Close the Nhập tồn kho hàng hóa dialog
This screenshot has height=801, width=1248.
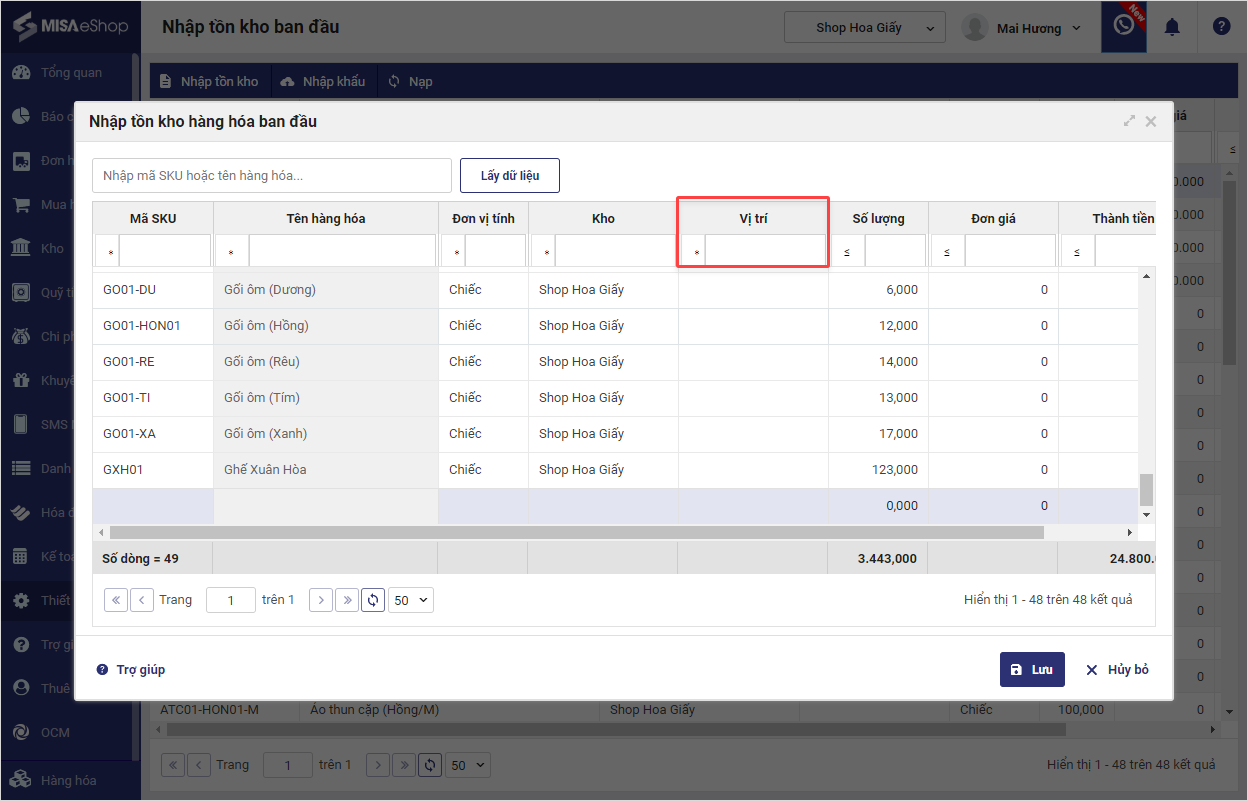[x=1151, y=121]
